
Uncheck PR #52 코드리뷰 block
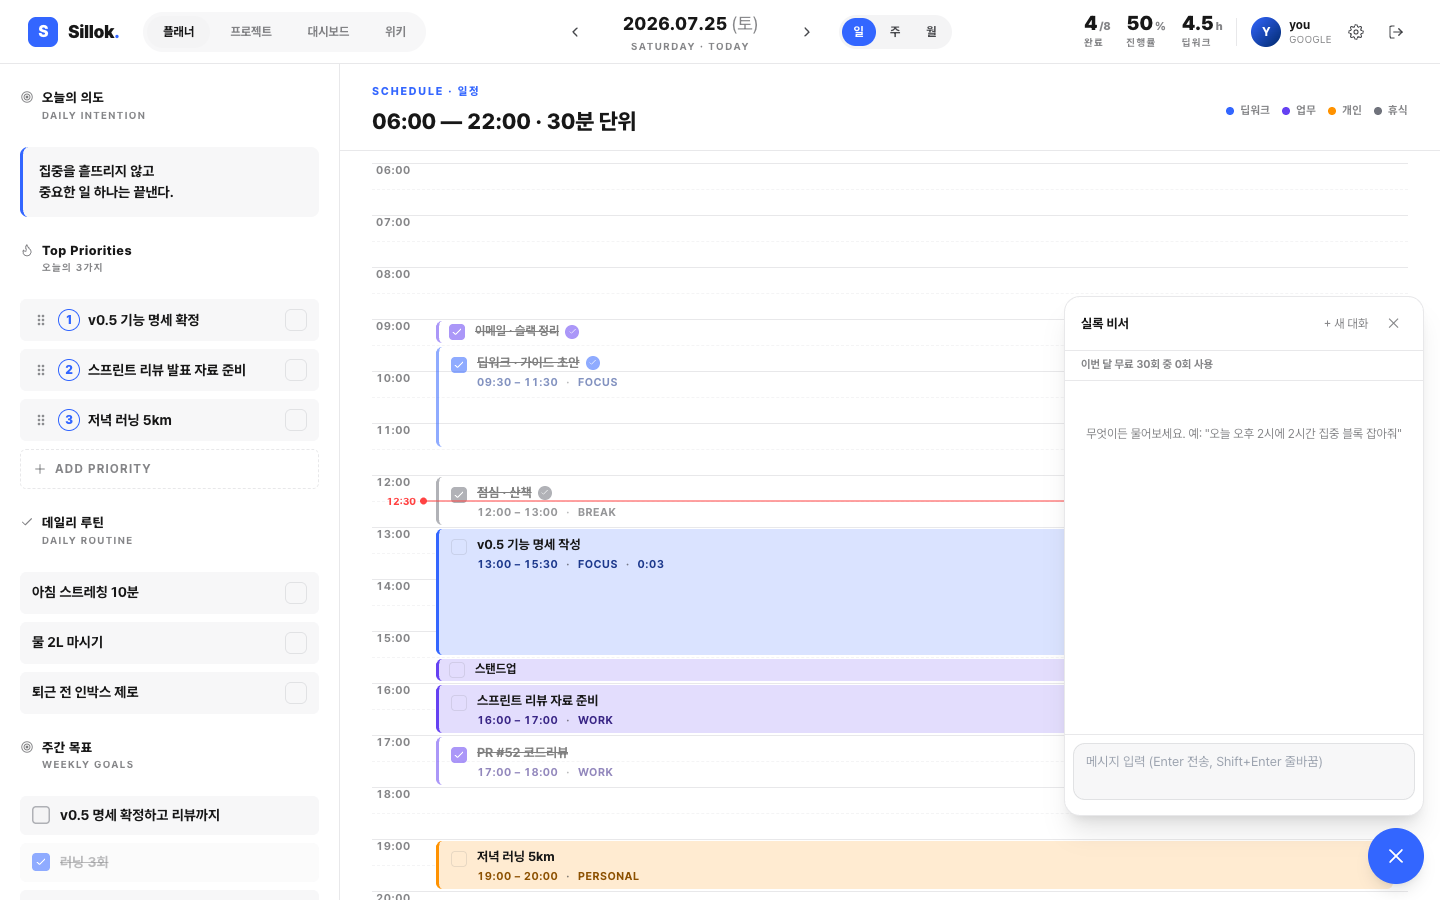coord(459,755)
